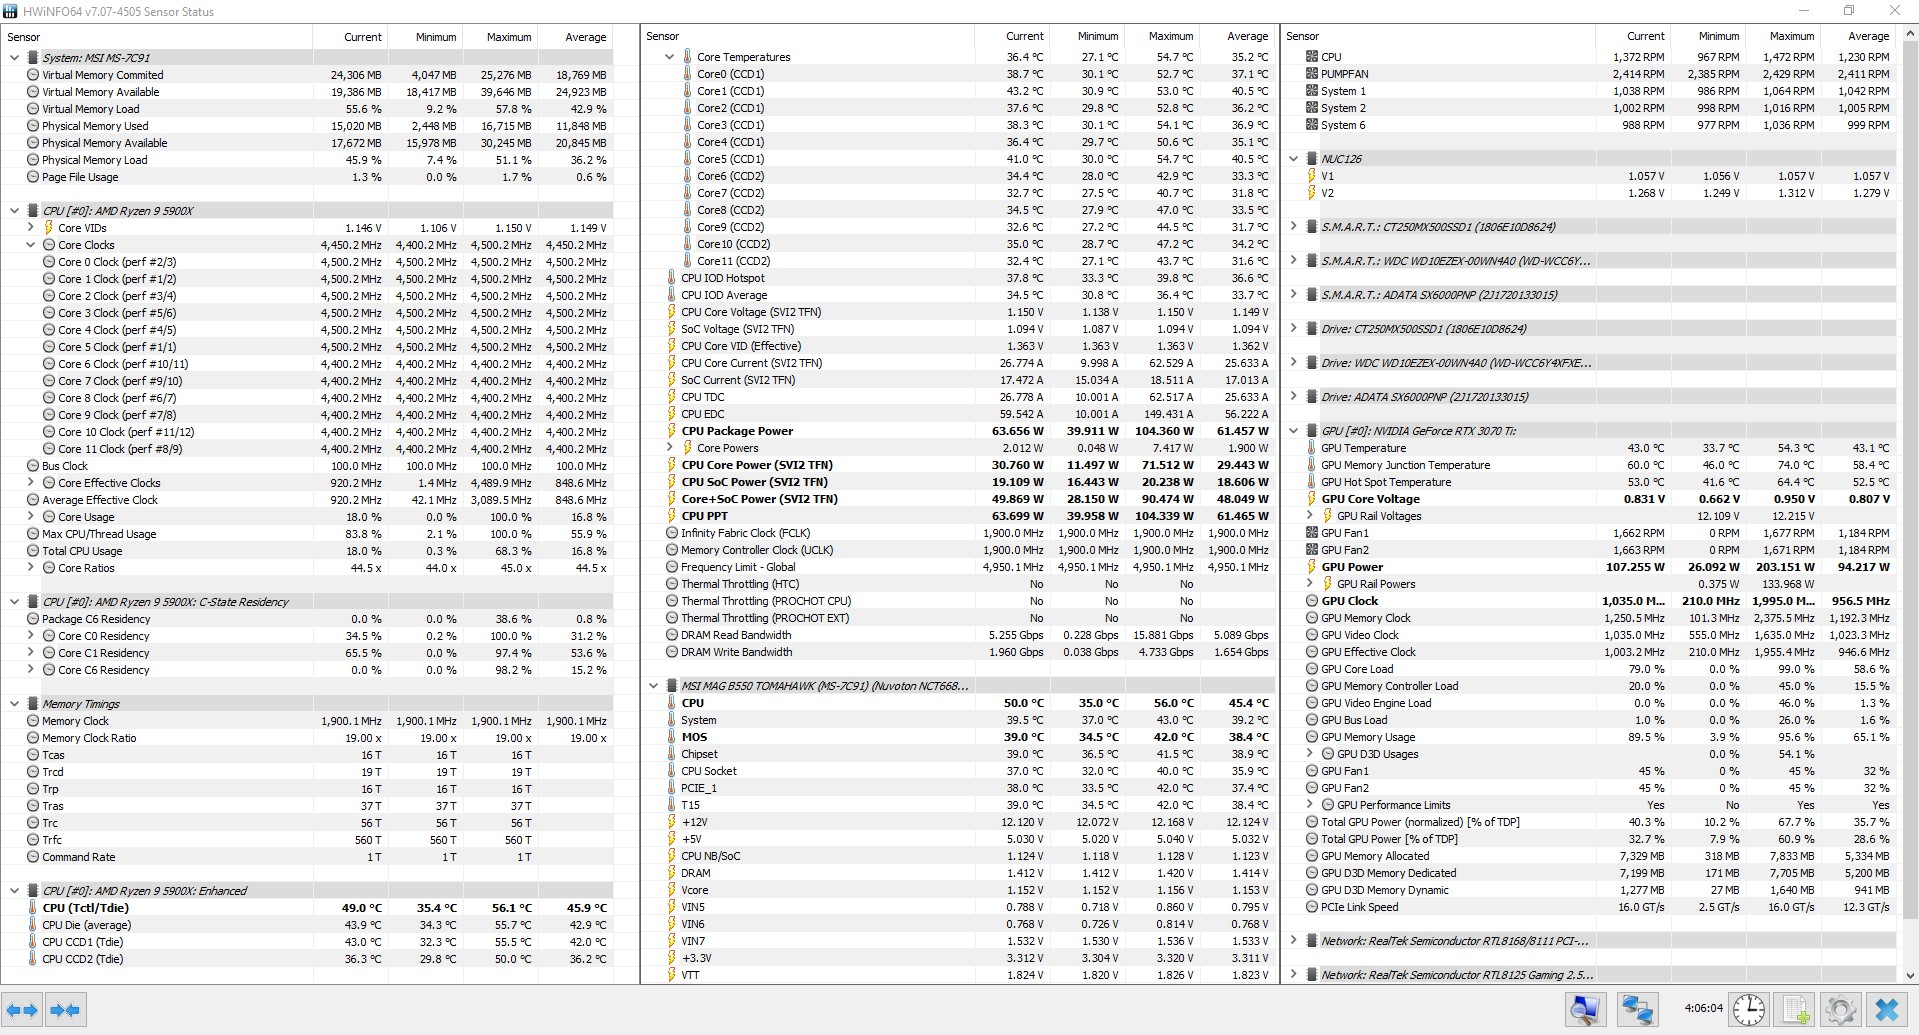The height and width of the screenshot is (1035, 1919).
Task: Open sensor settings gear icon
Action: pyautogui.click(x=1841, y=1010)
